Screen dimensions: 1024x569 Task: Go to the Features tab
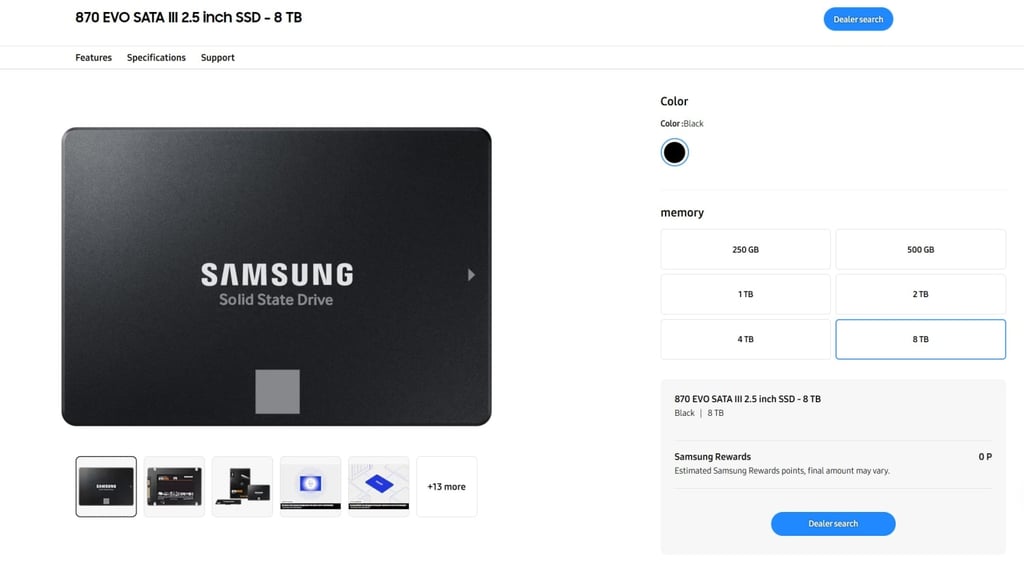point(93,57)
